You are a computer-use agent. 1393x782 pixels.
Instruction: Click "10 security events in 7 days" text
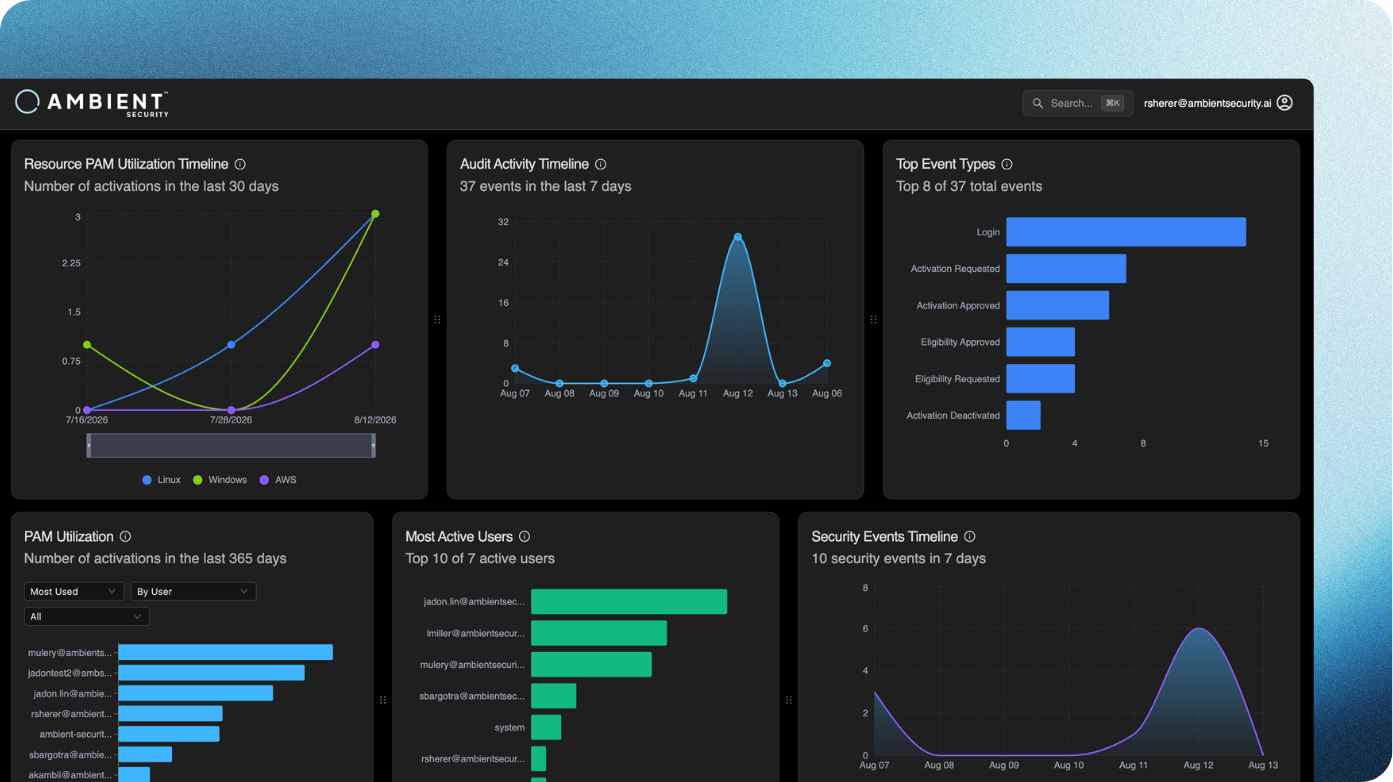point(898,559)
